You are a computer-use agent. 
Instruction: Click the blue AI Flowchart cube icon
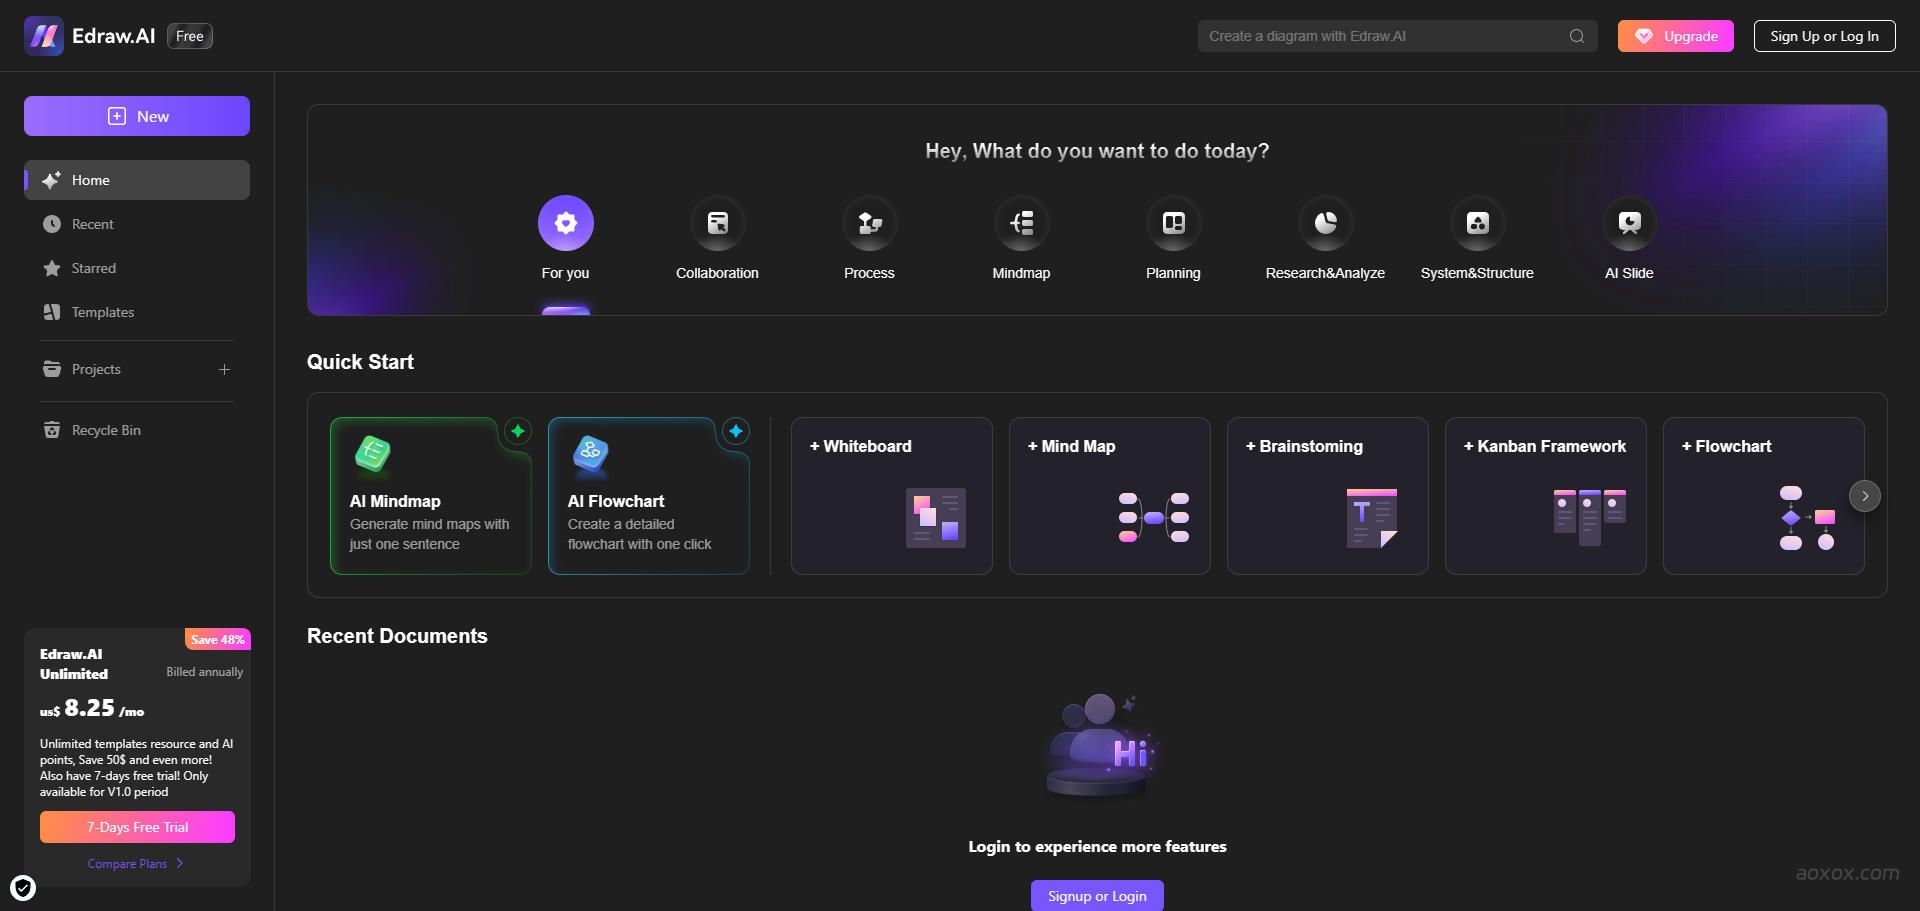click(591, 454)
